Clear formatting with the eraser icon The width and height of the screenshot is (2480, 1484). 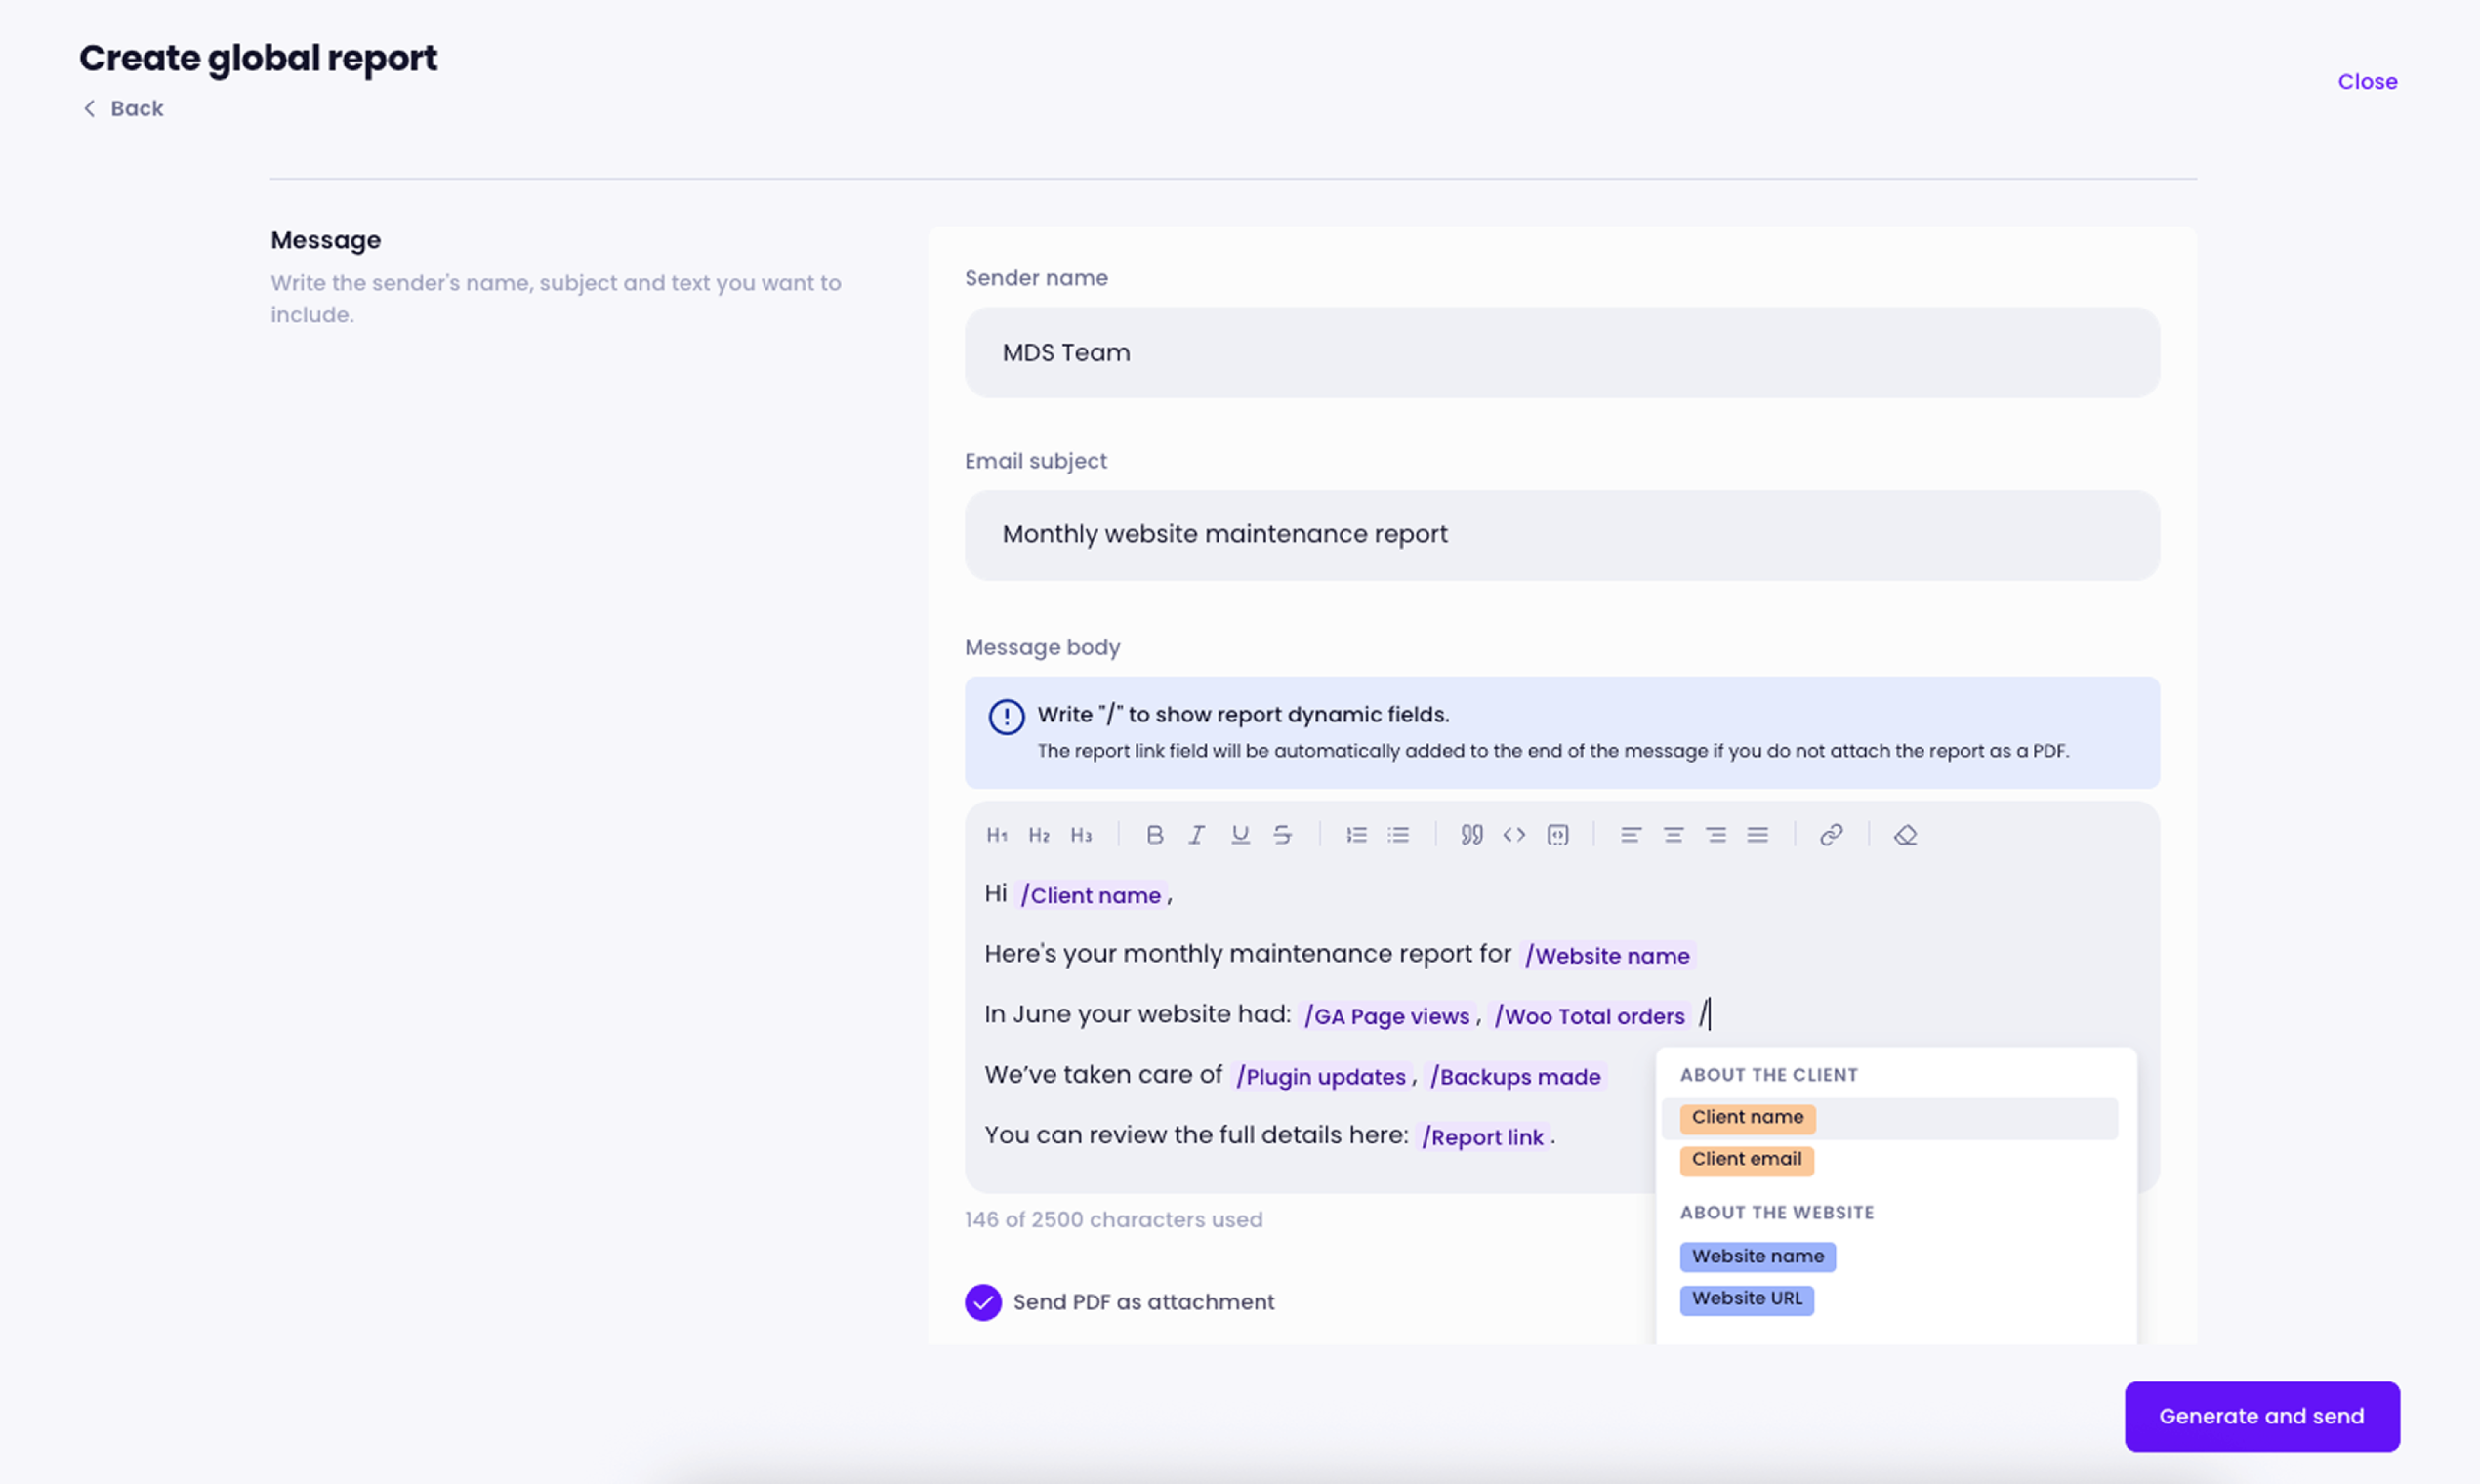(x=1905, y=835)
